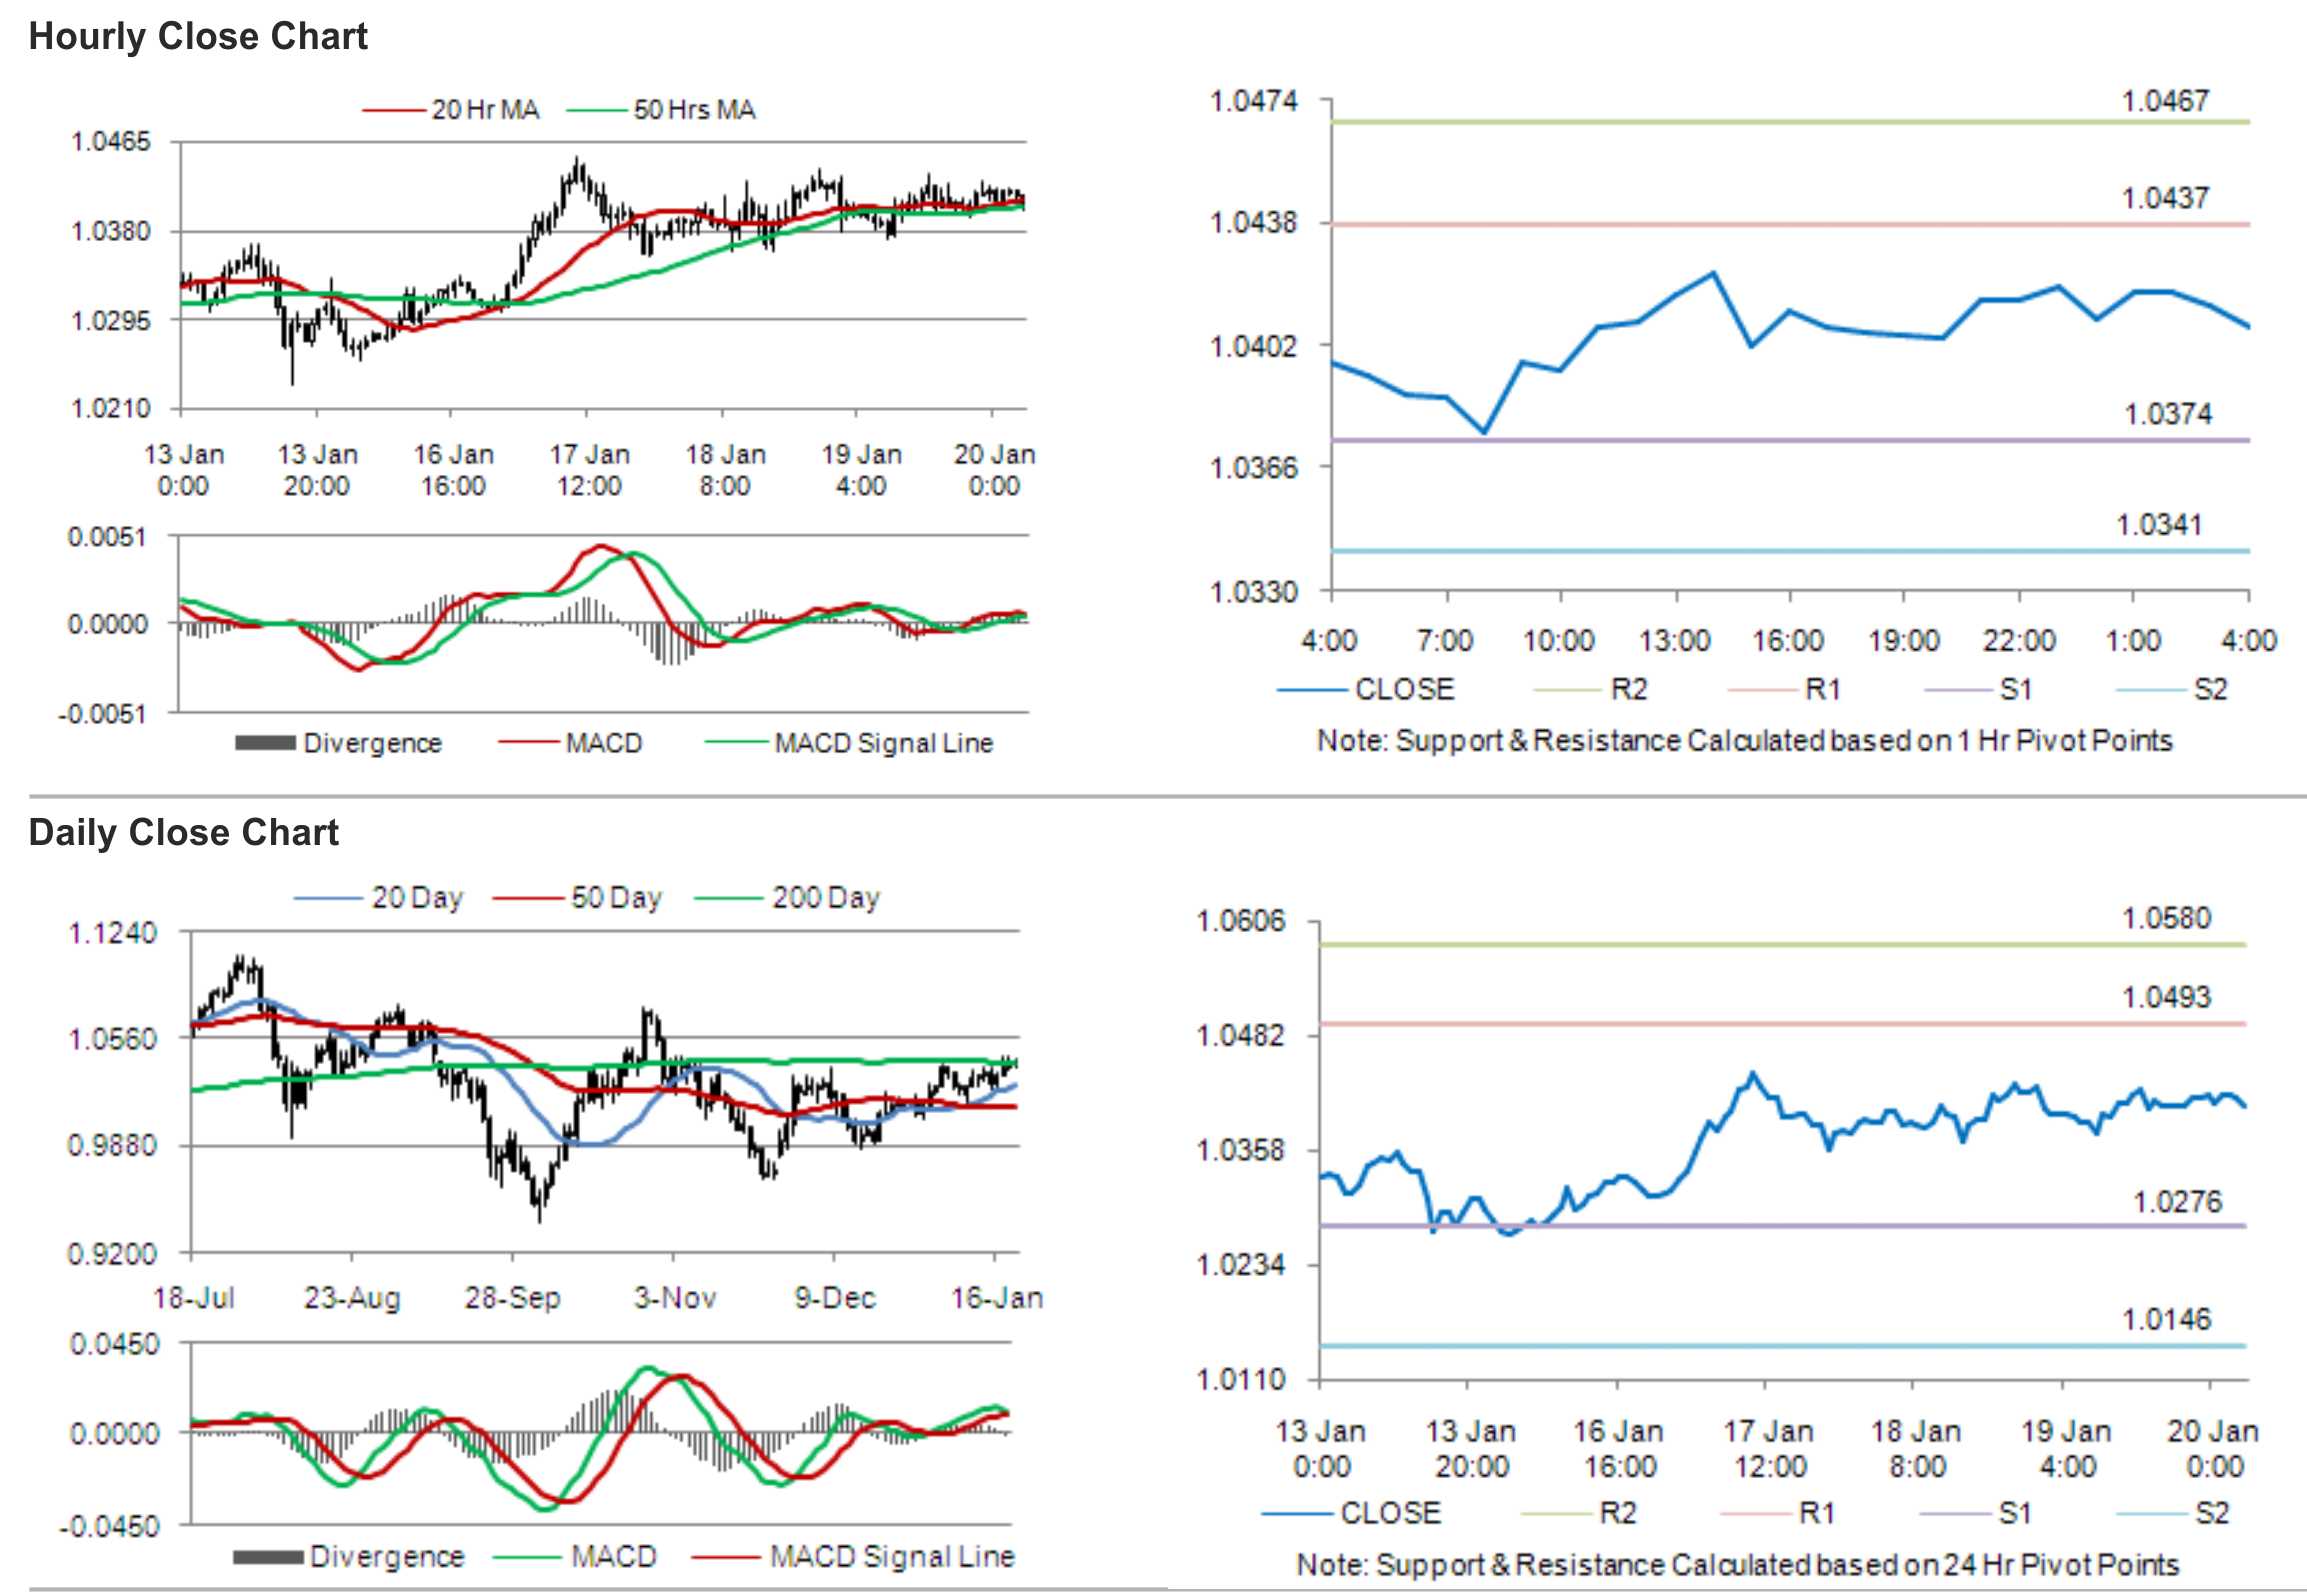Screen dimensions: 2307x1592
Task: Click the 1.1240 y-axis label on daily chart
Action: click(x=112, y=933)
